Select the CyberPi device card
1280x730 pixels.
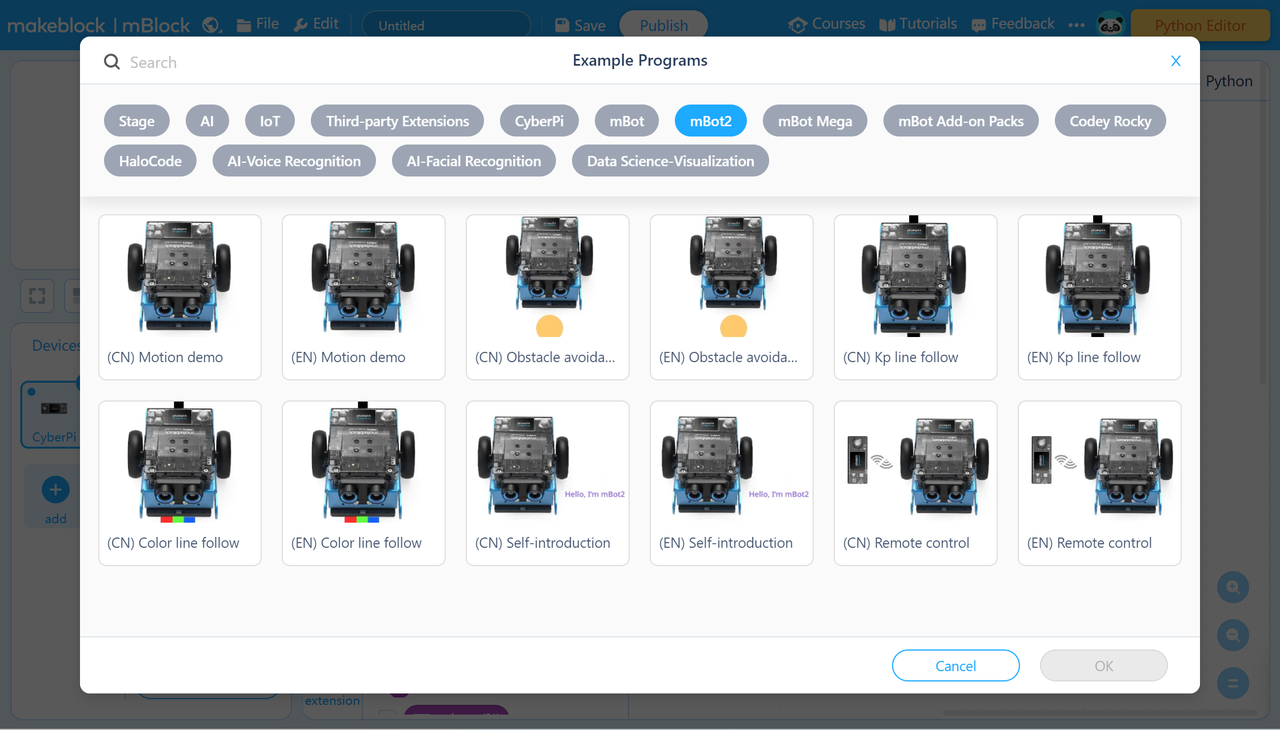pos(50,413)
